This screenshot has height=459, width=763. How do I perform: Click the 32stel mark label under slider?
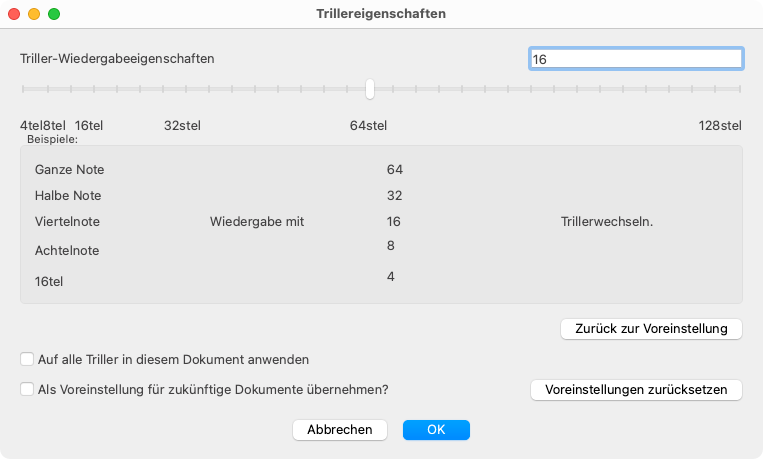tap(182, 125)
